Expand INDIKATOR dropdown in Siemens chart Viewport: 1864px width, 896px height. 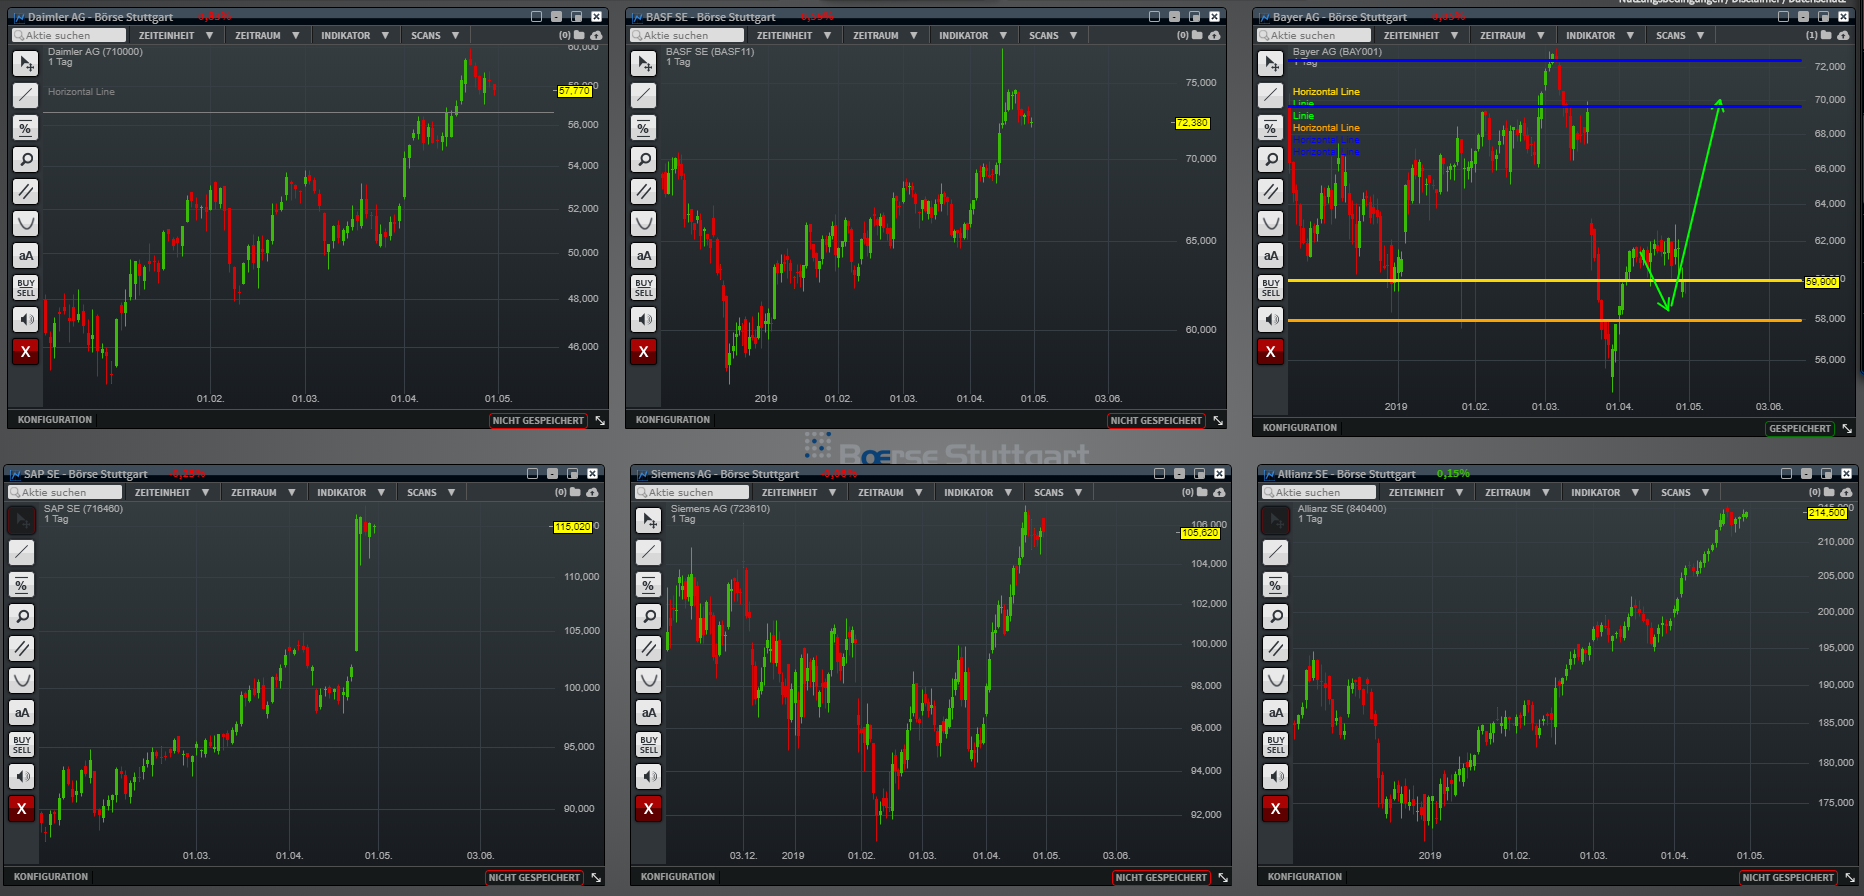point(977,492)
